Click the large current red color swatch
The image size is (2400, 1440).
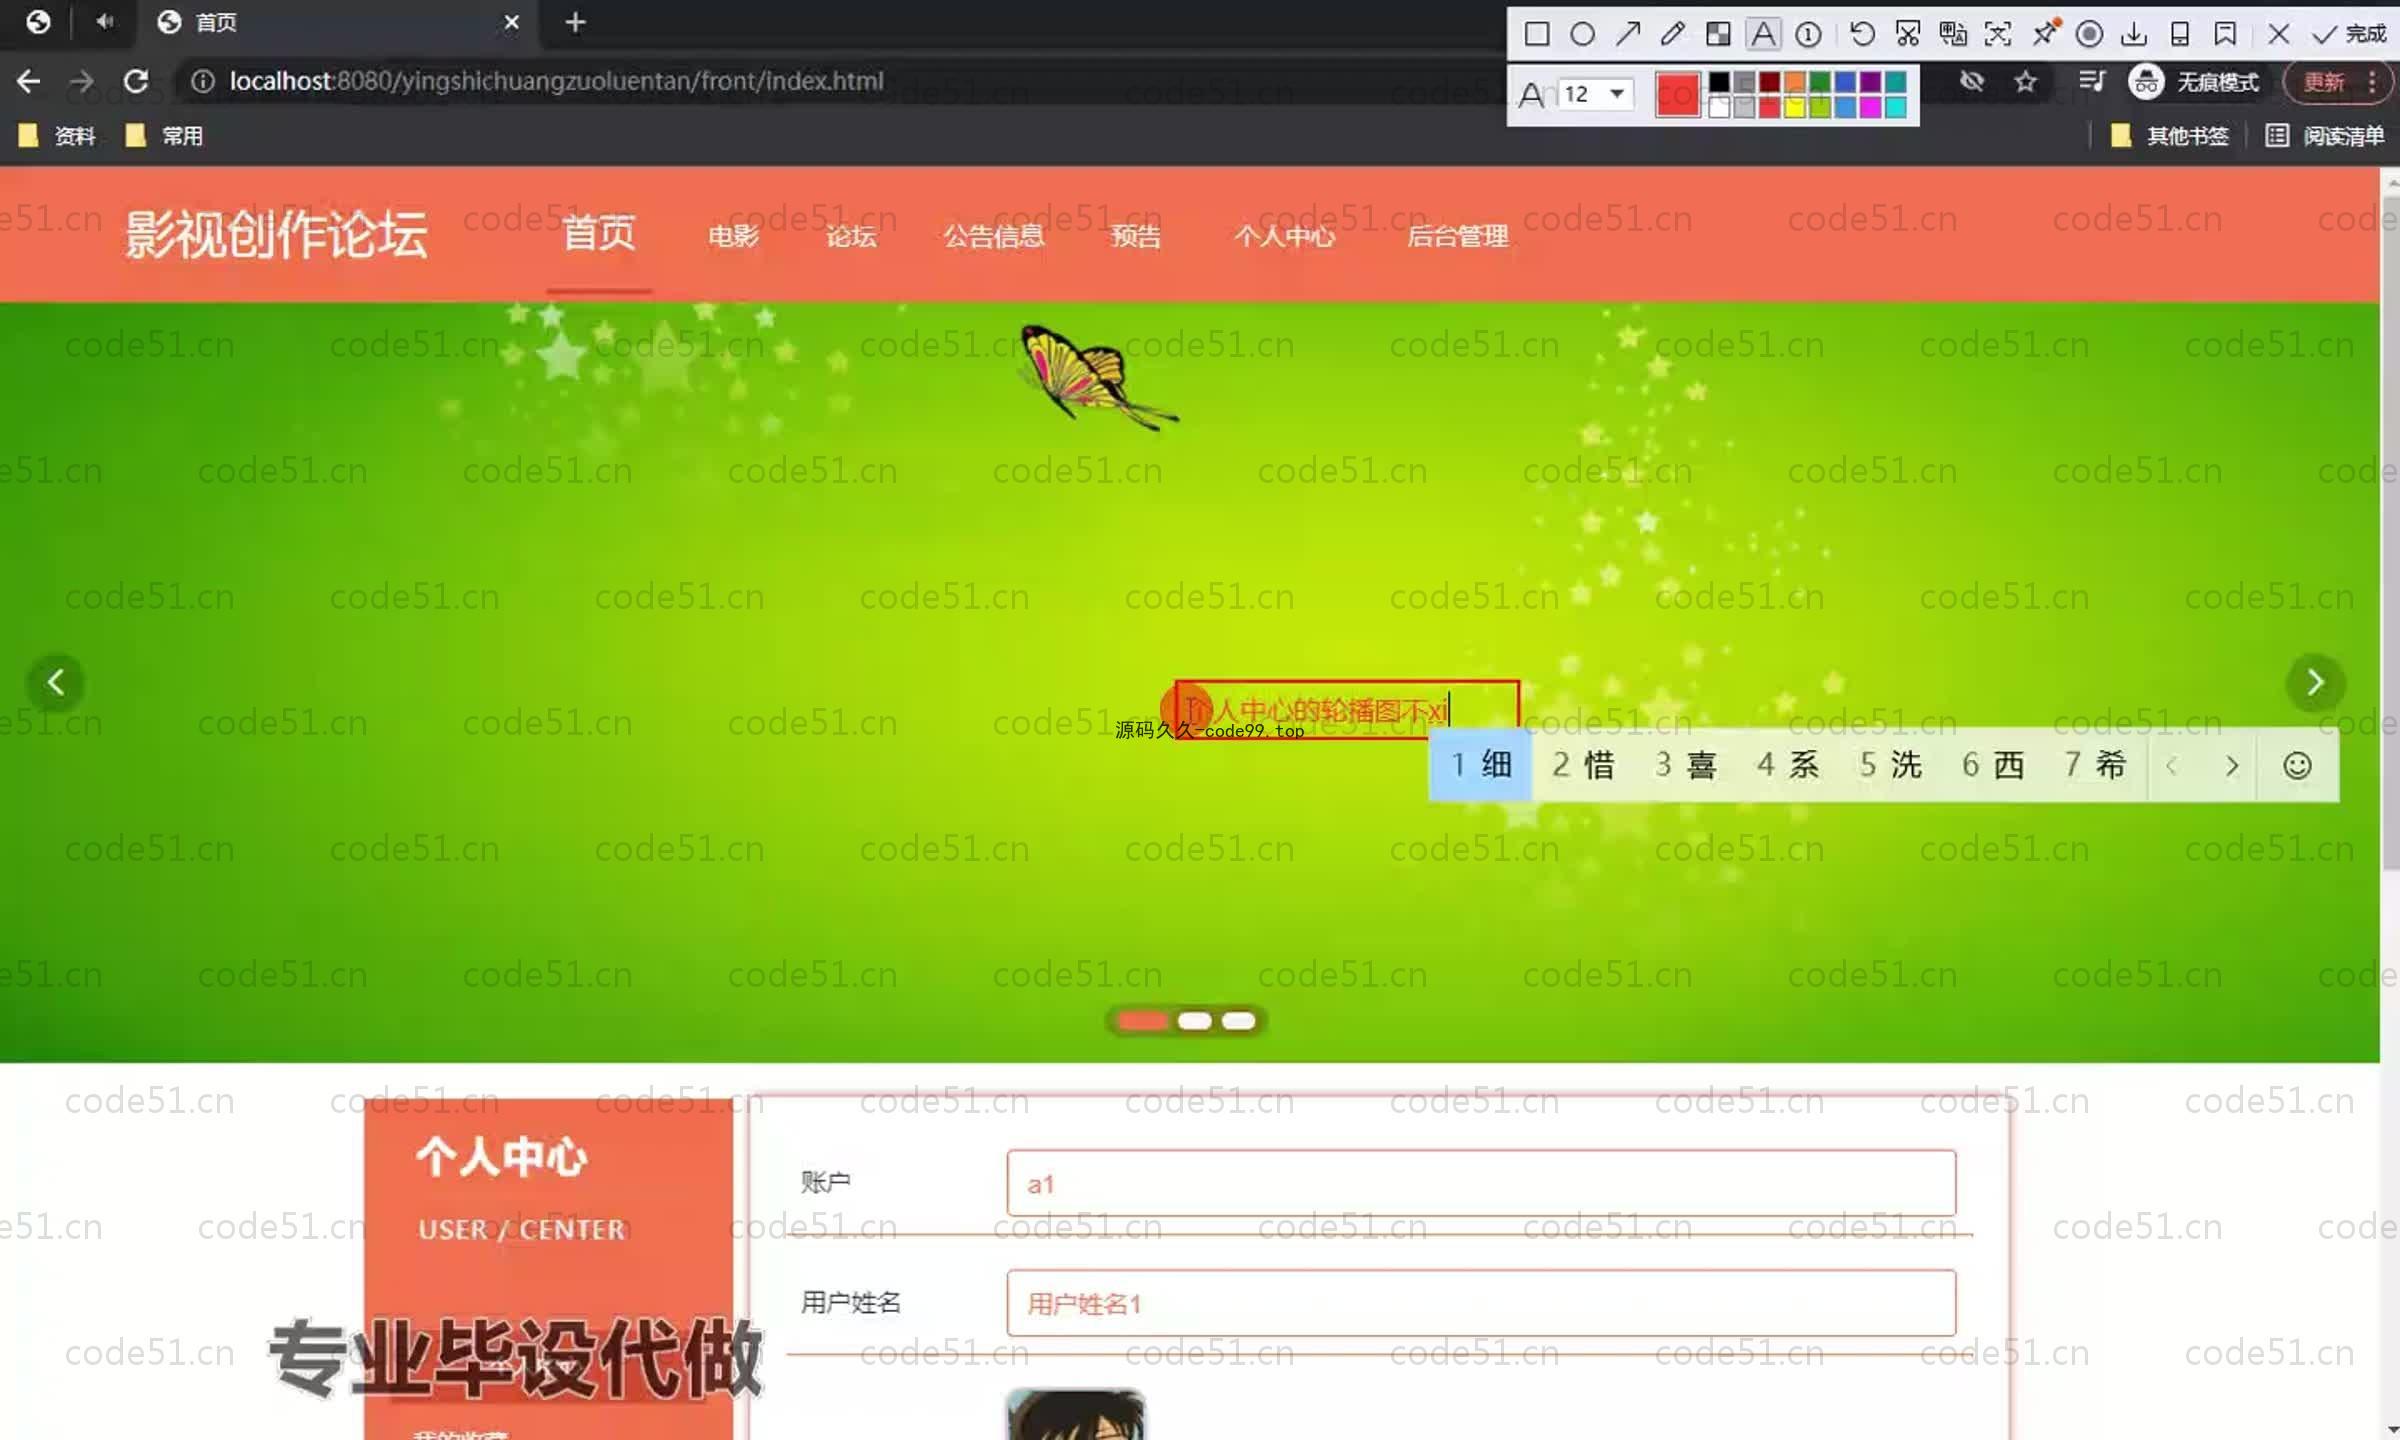1678,95
